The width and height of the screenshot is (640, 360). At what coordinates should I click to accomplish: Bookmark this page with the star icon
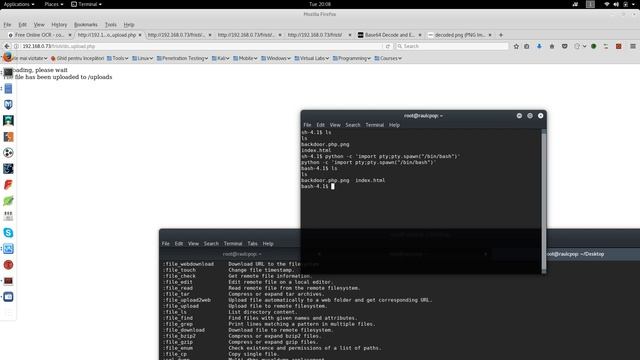[516, 46]
